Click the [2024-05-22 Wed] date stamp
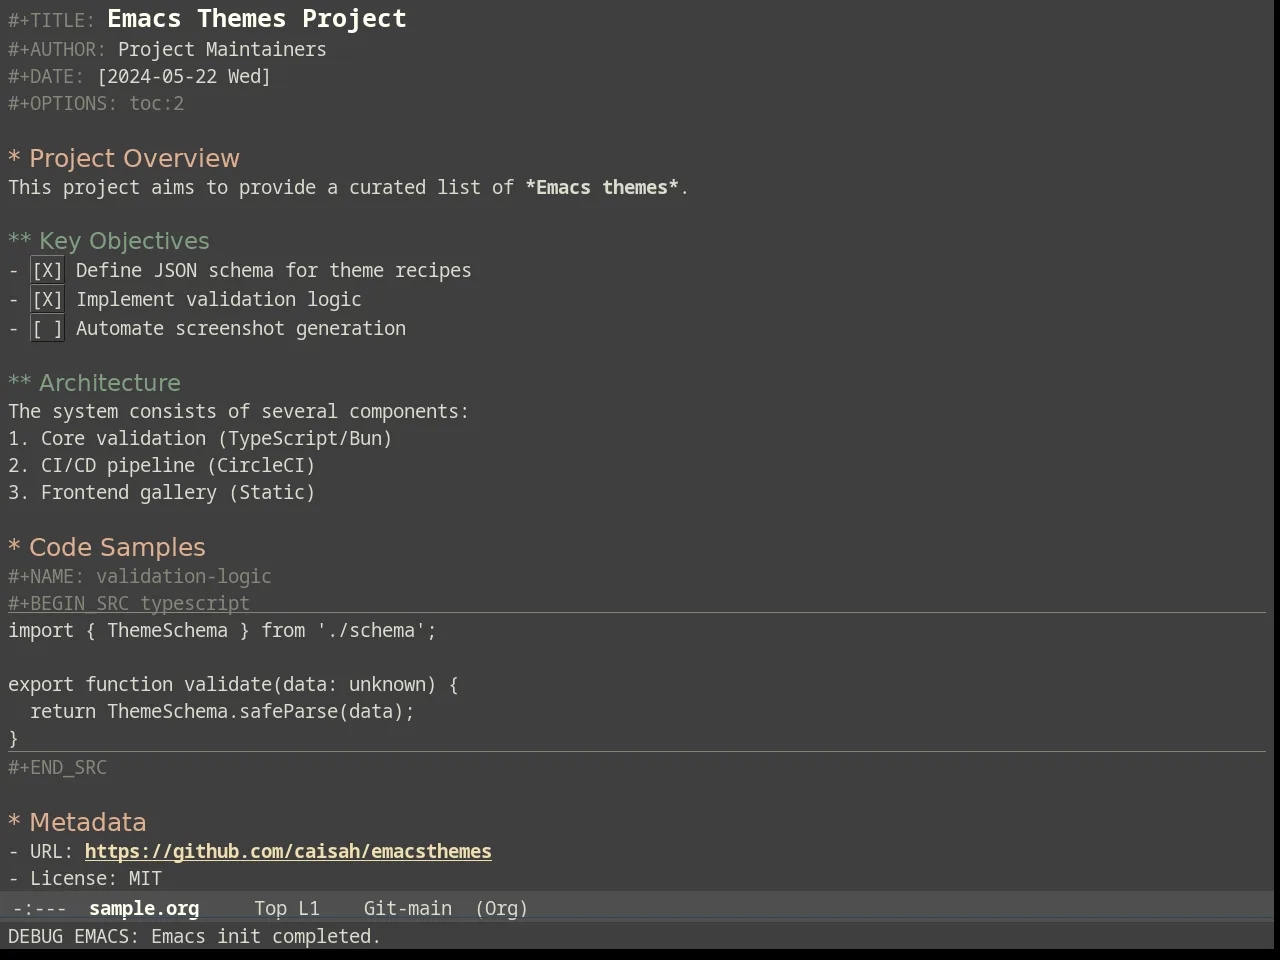Screen dimensions: 1280x960 184,76
